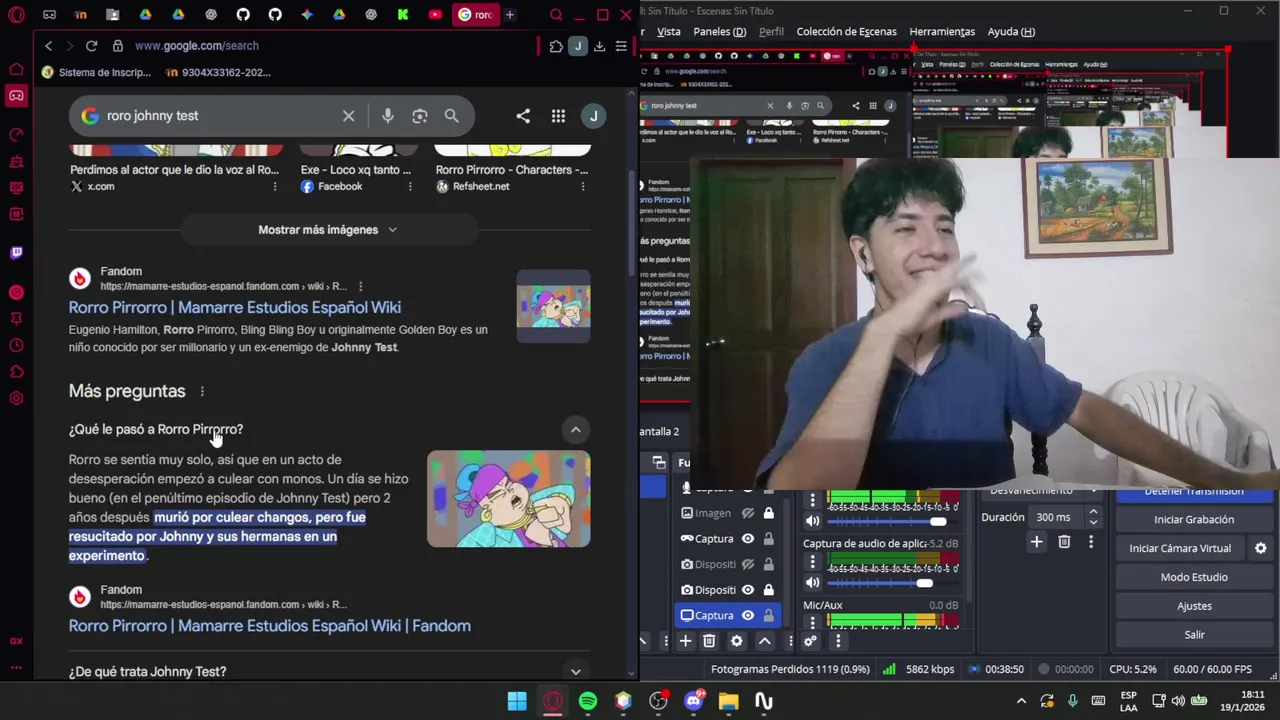This screenshot has width=1280, height=720.
Task: Start Google voice search microphone
Action: pyautogui.click(x=387, y=116)
